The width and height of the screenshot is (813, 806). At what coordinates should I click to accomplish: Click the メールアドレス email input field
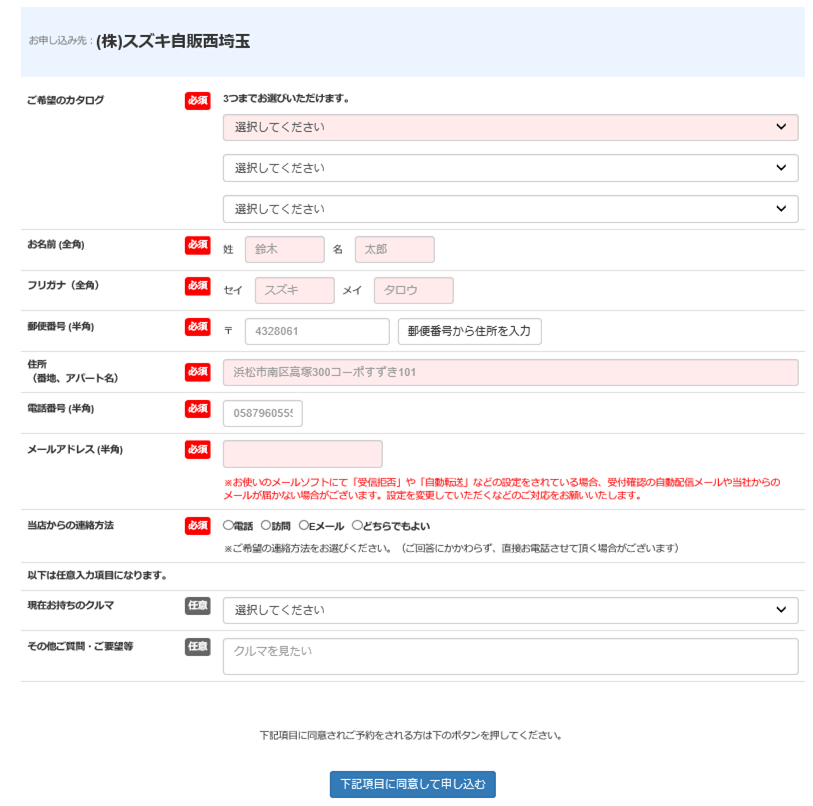303,454
